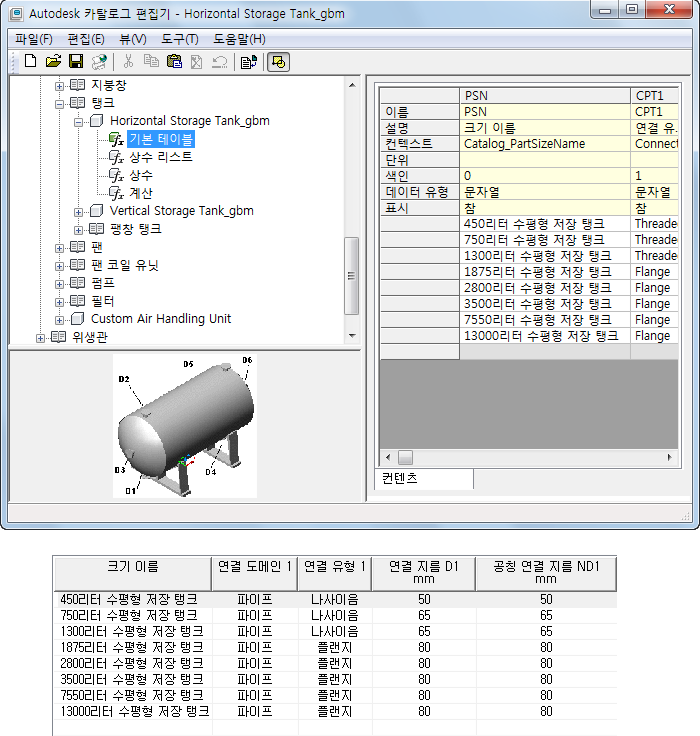The image size is (700, 736).
Task: Expand the 위생관 tree node
Action: pos(40,338)
